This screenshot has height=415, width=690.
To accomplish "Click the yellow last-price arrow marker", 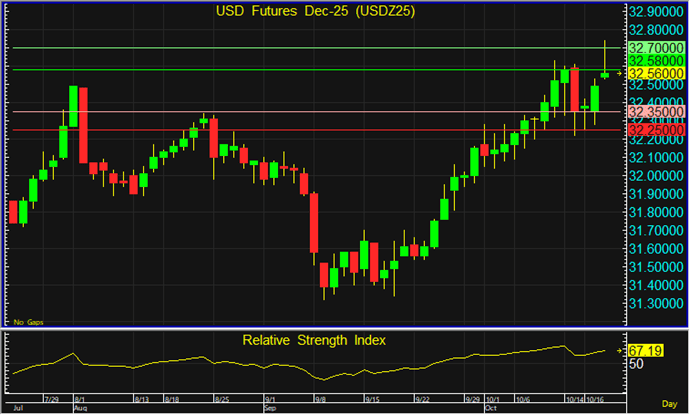I will [619, 74].
